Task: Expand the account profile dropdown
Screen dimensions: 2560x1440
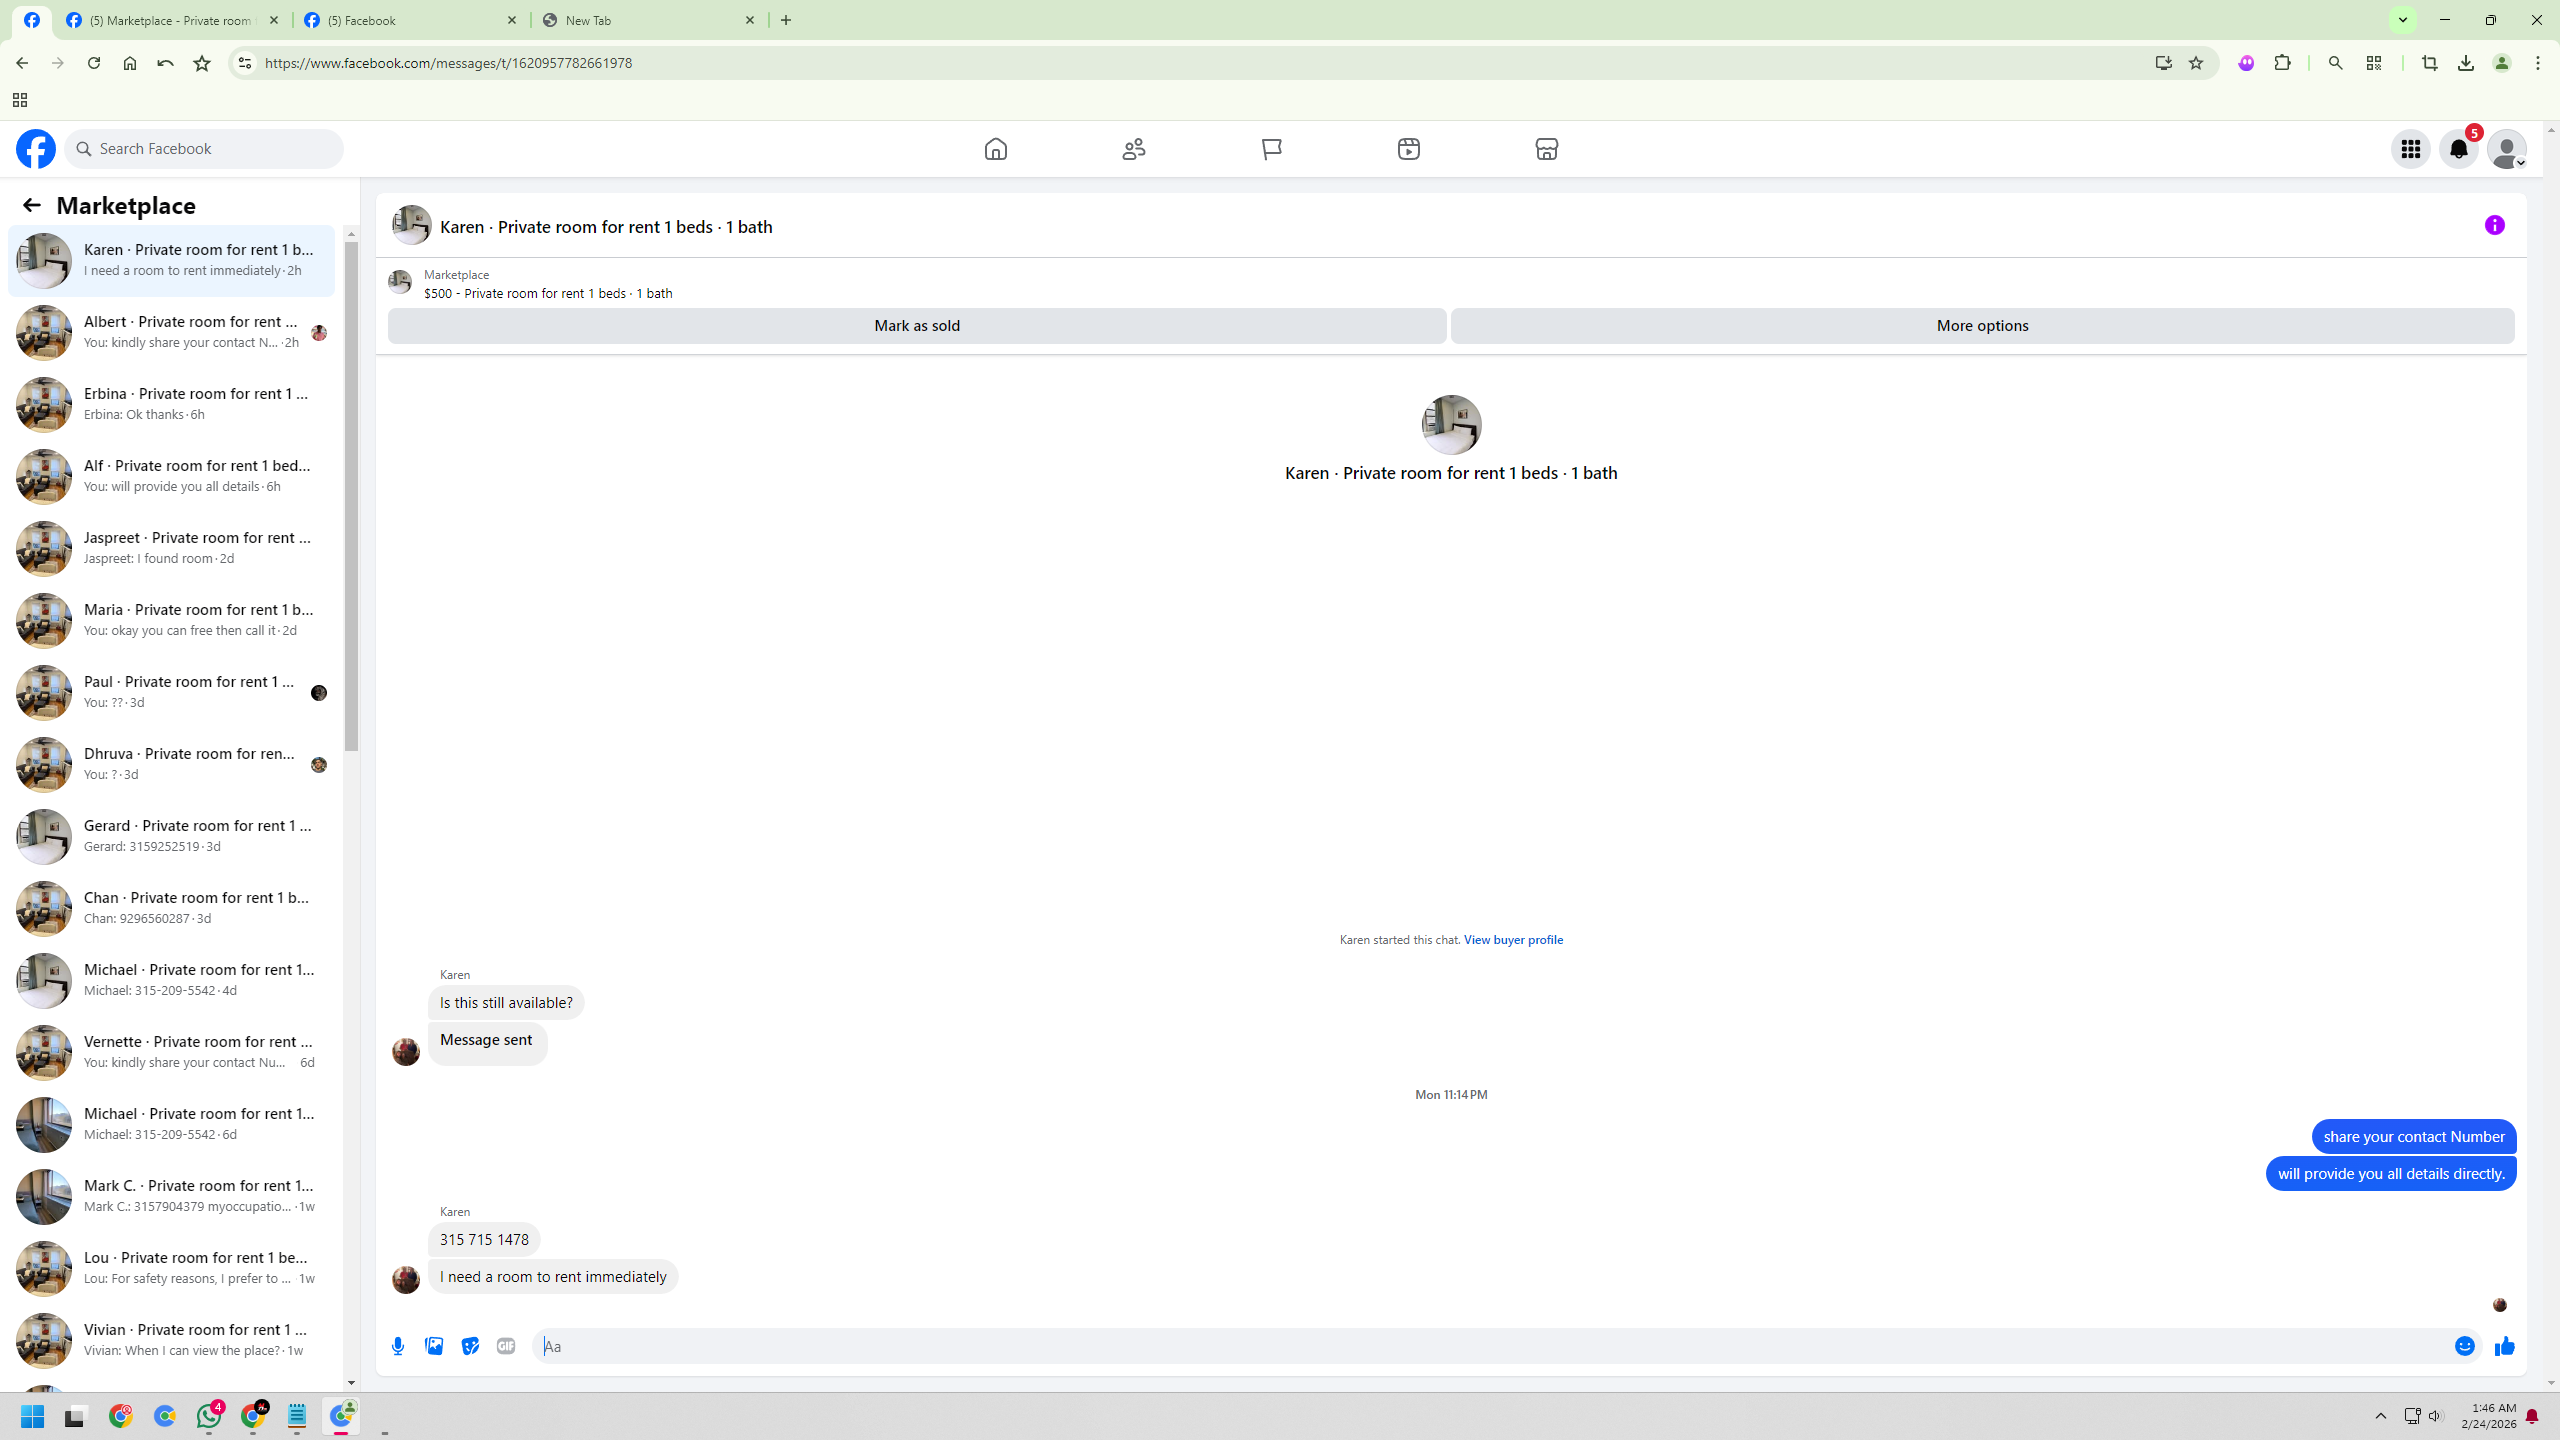Action: pyautogui.click(x=2507, y=149)
